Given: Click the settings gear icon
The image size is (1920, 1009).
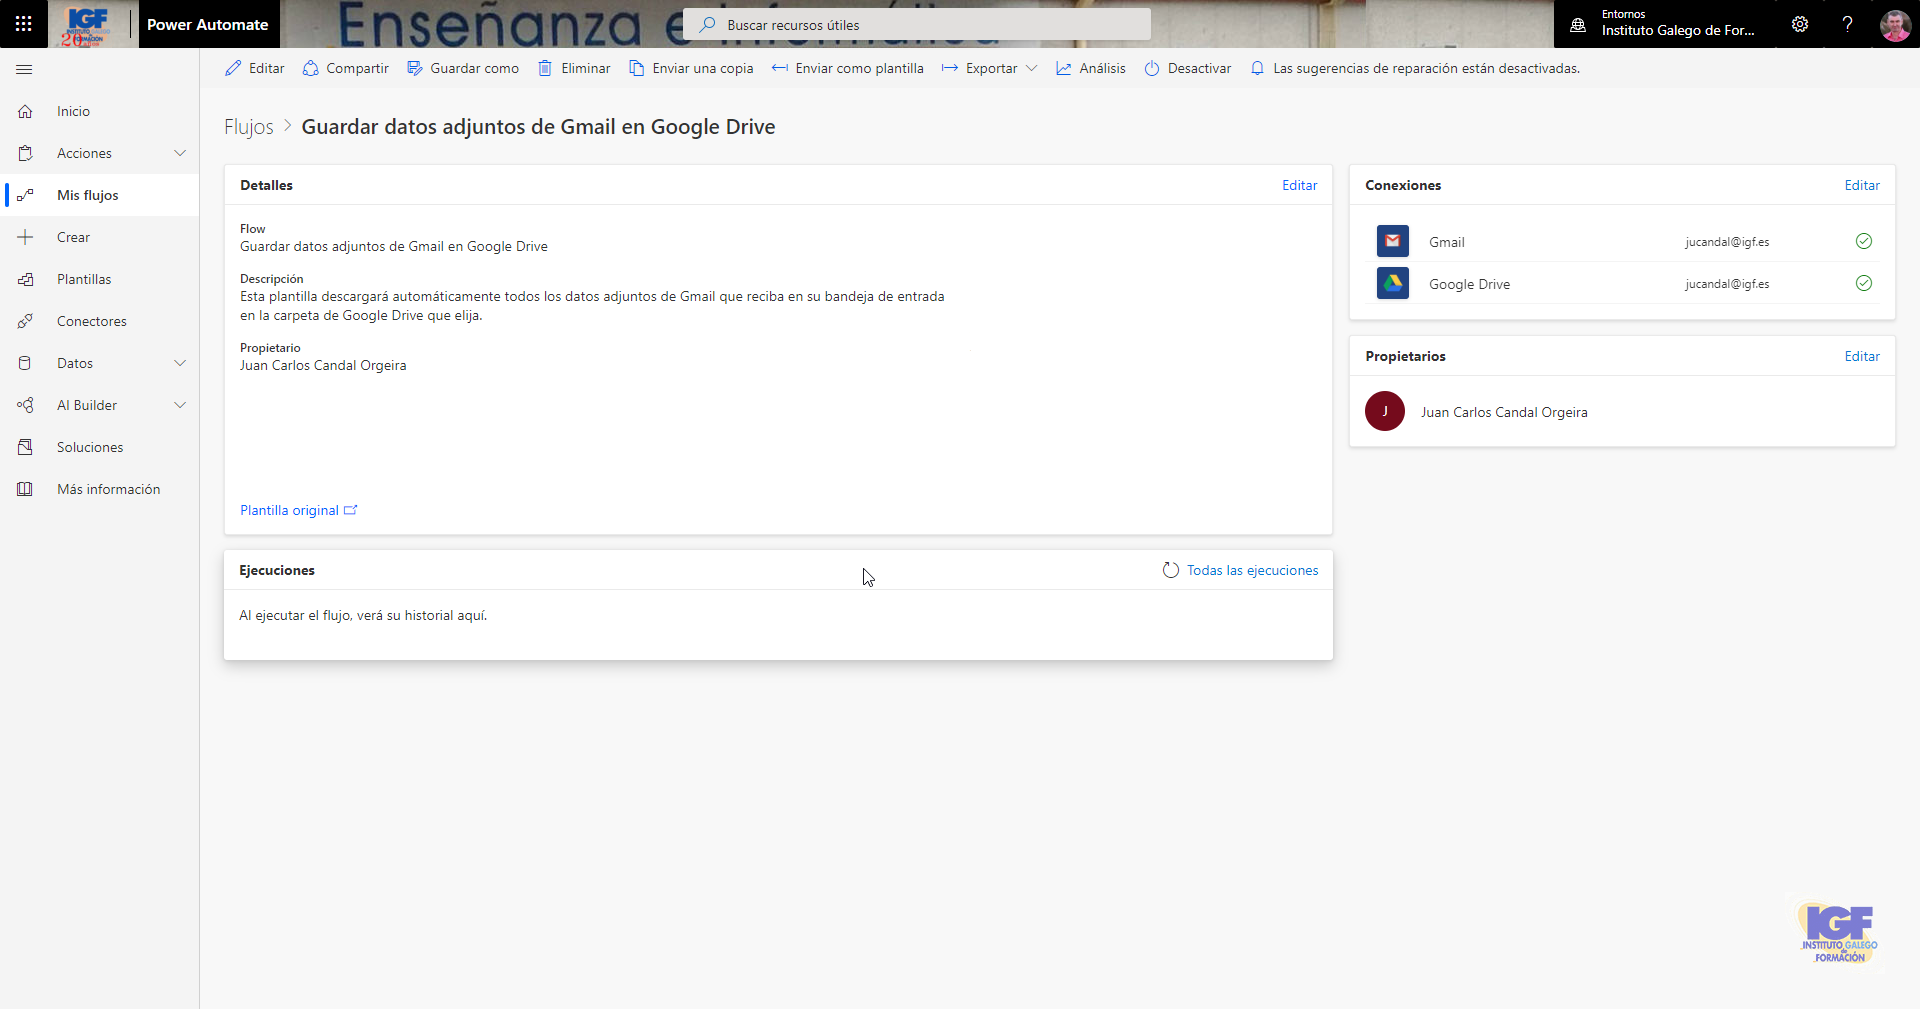Looking at the screenshot, I should coord(1800,24).
